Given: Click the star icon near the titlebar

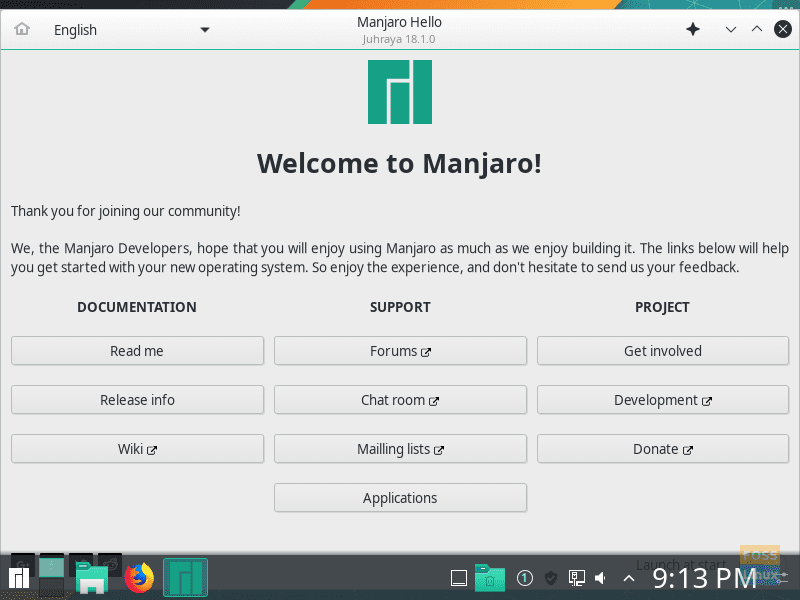Looking at the screenshot, I should [693, 29].
